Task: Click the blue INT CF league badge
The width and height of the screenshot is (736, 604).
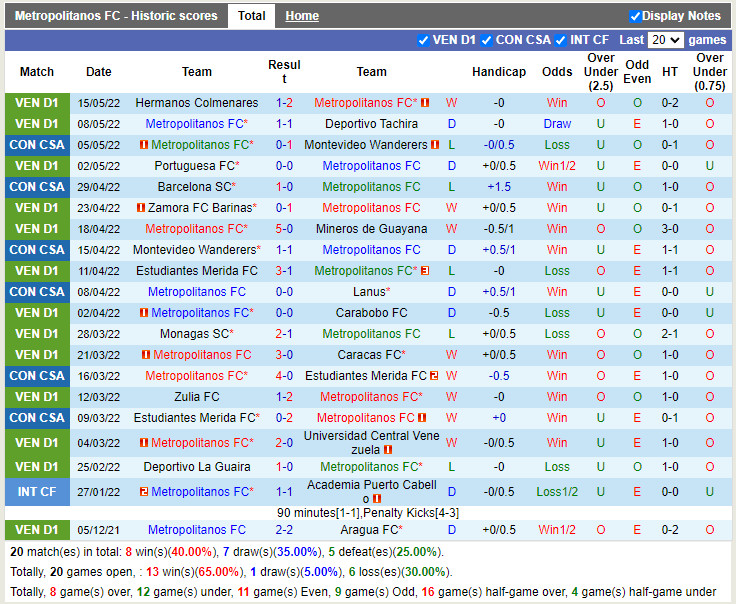Action: pos(37,492)
